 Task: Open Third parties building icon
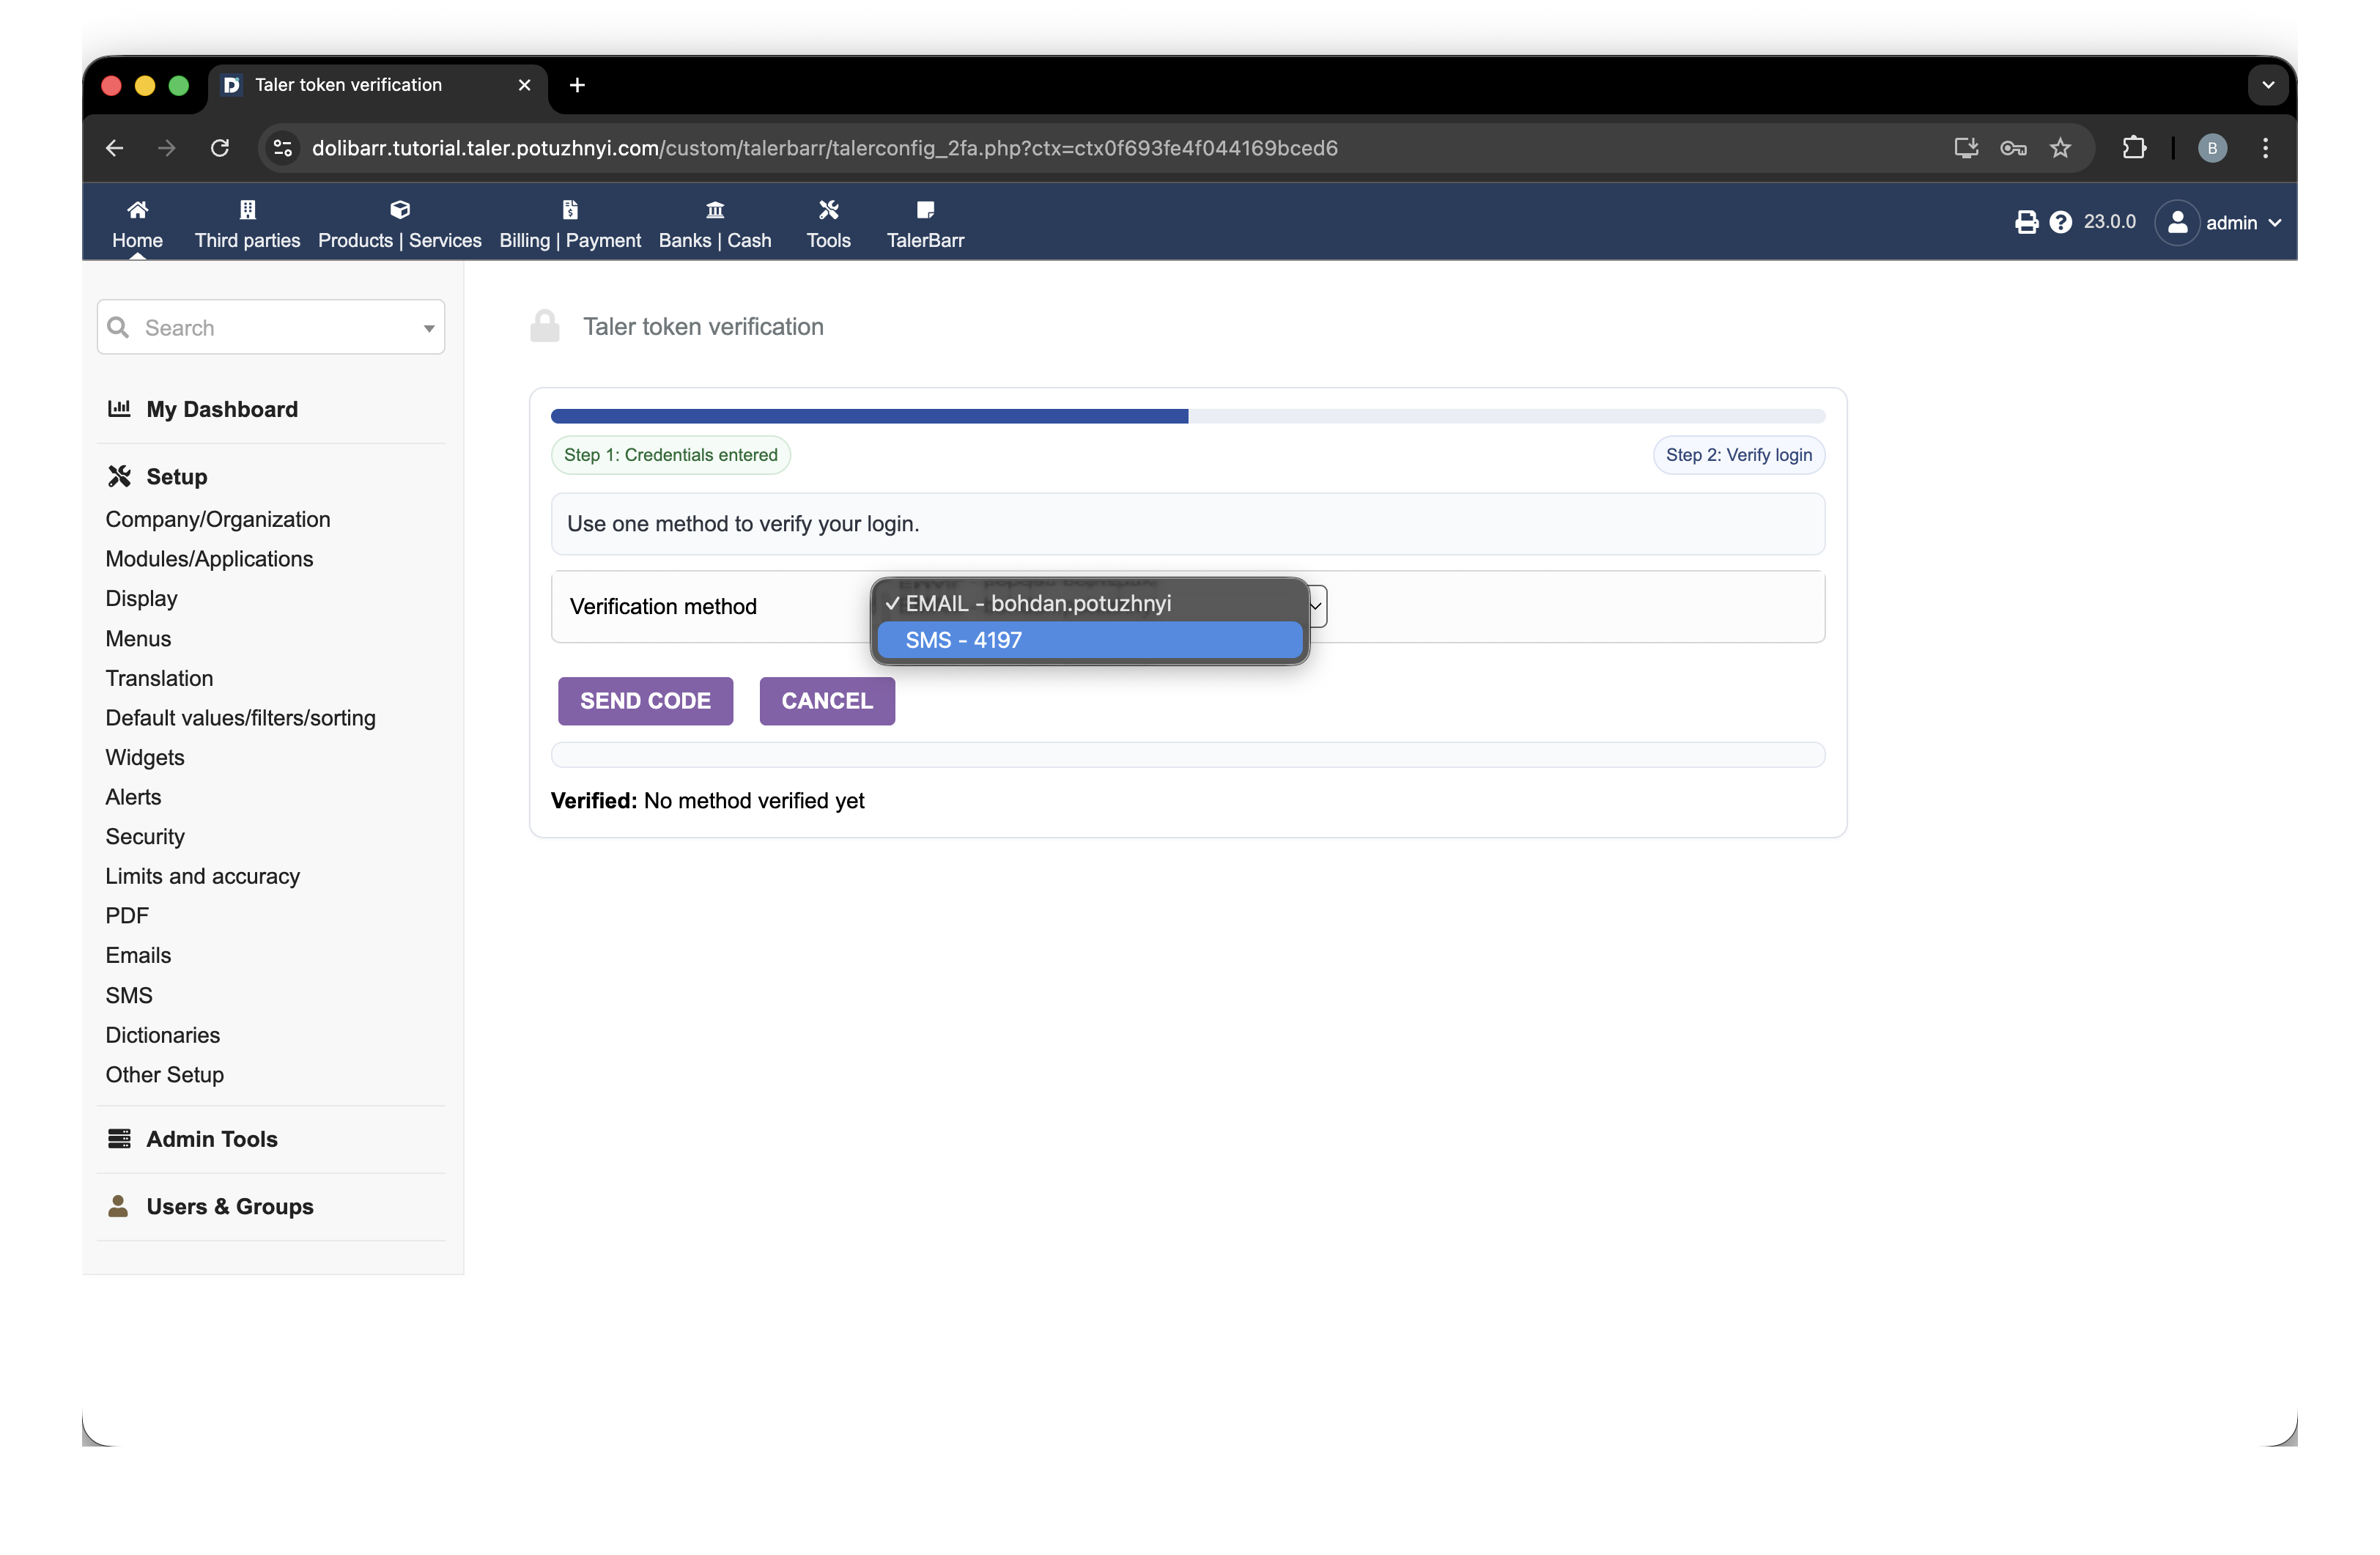pos(247,210)
